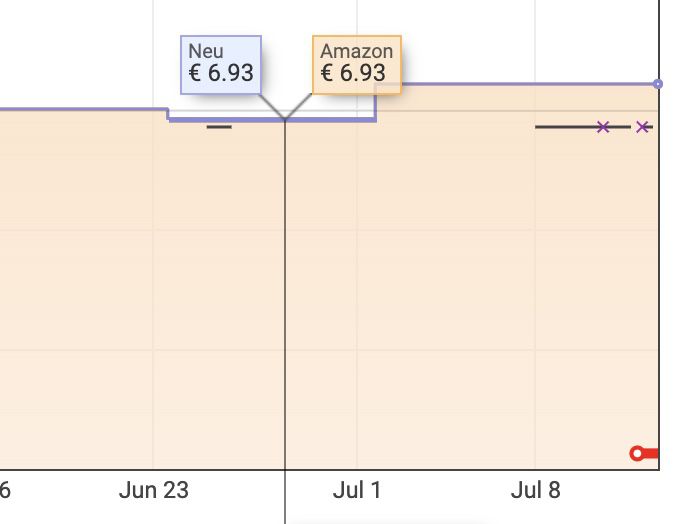
Task: Click the purple endpoint circle on right edge
Action: [658, 84]
